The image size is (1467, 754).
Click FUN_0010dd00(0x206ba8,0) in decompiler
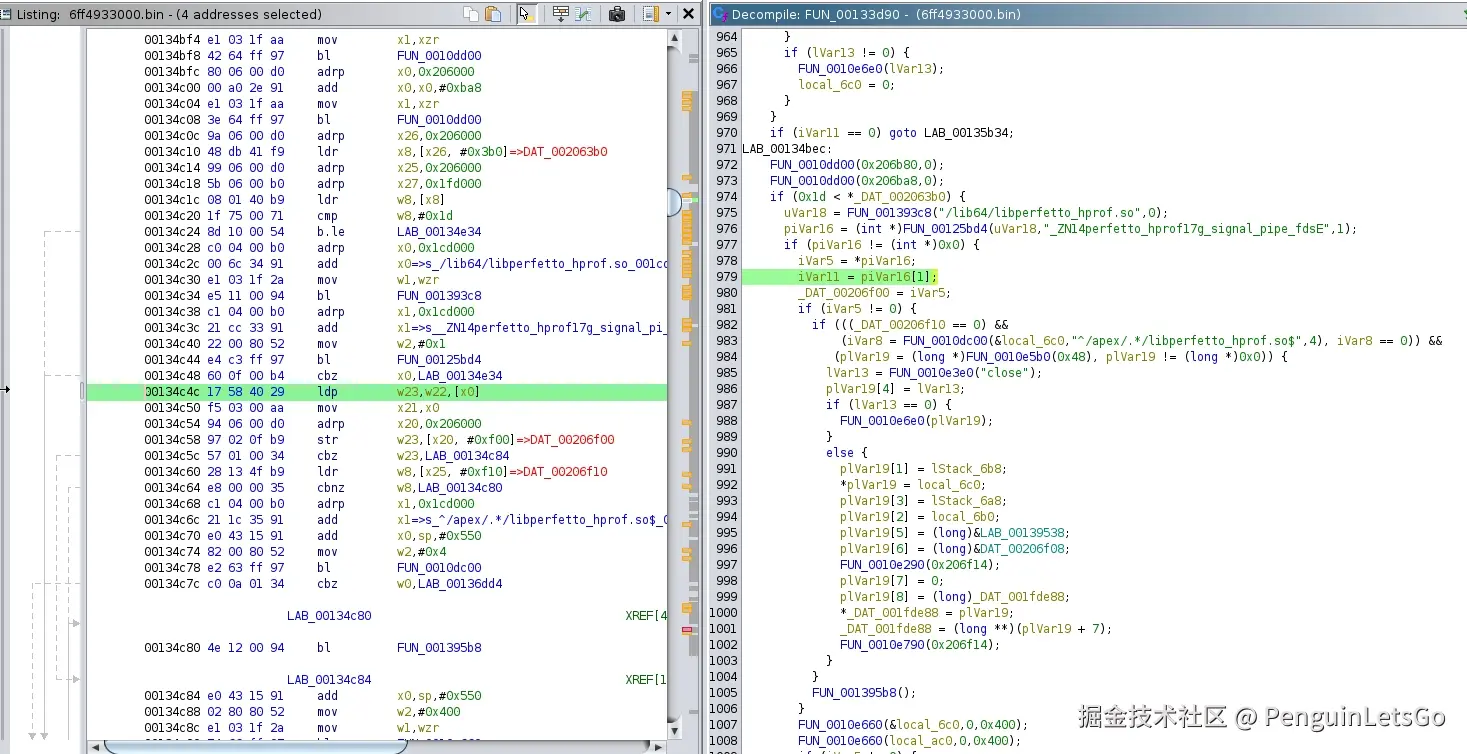[857, 181]
